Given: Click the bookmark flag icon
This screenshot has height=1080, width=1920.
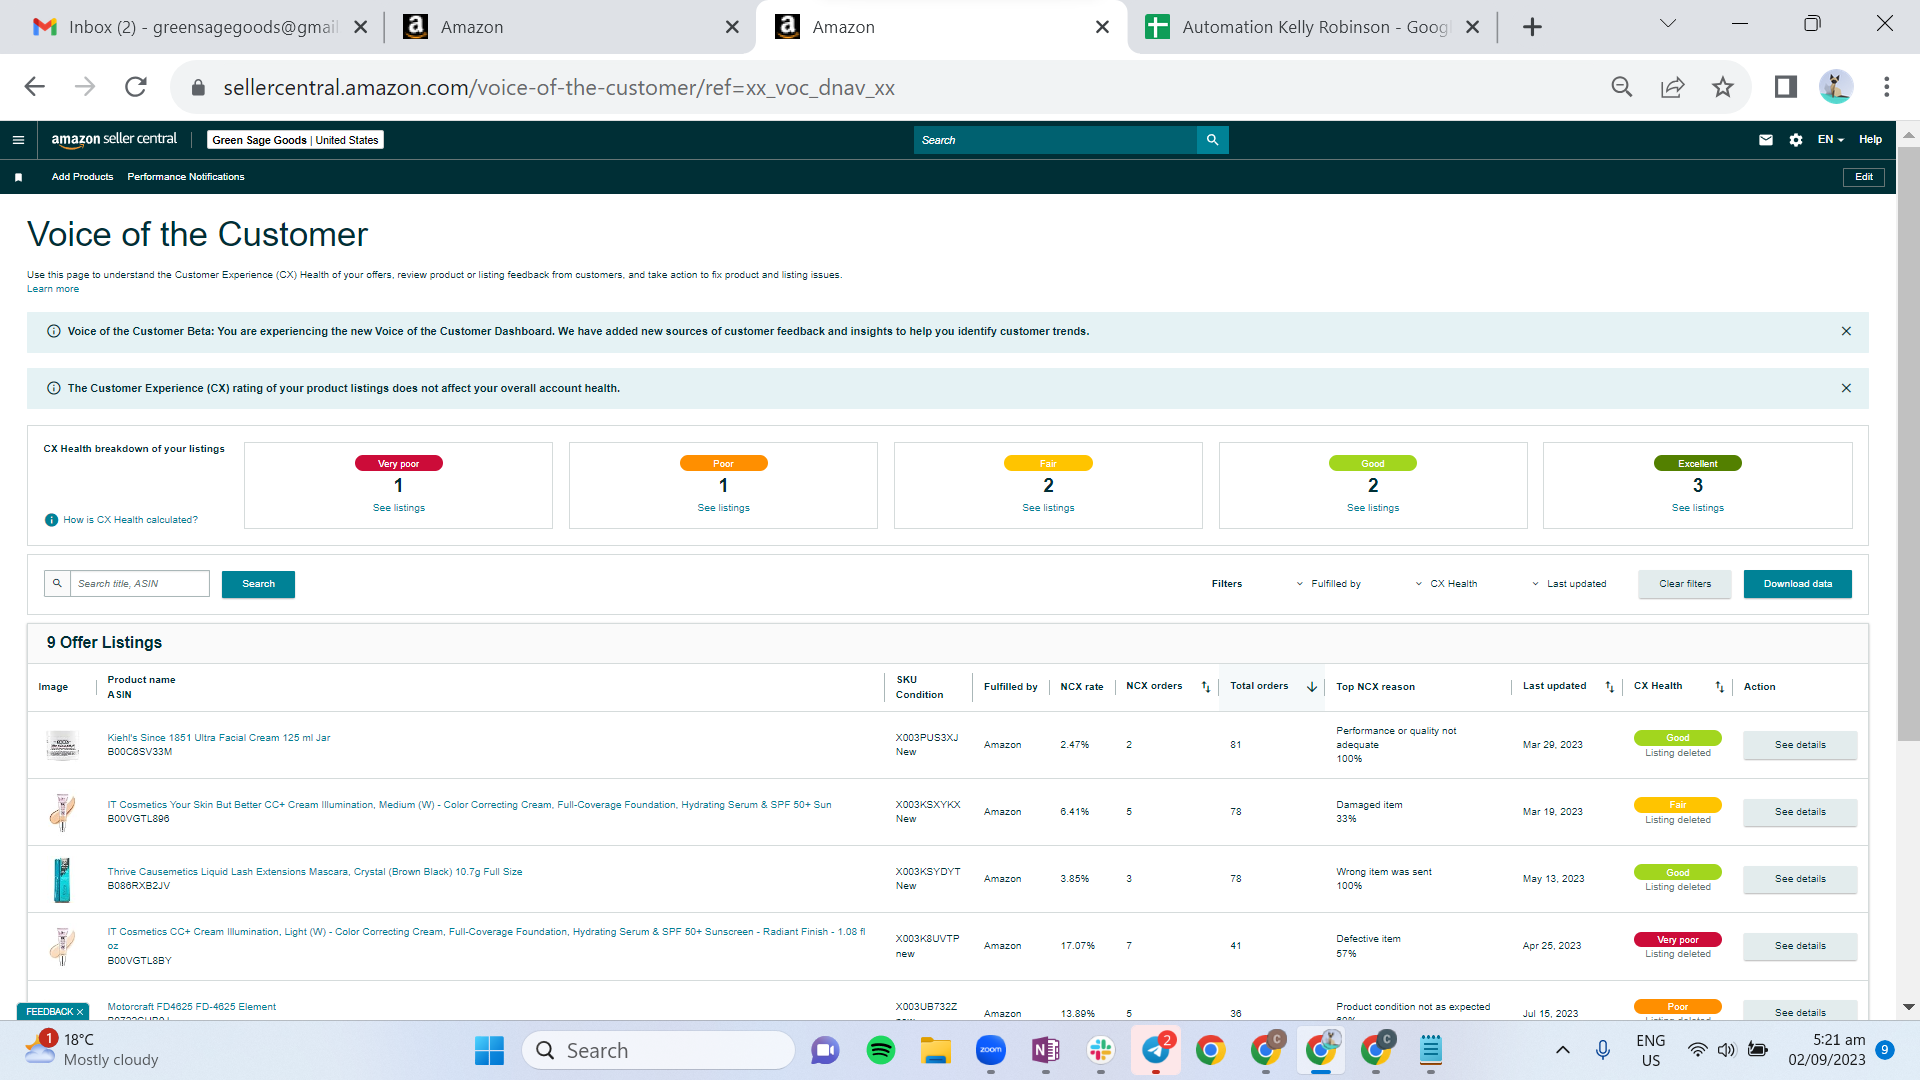Looking at the screenshot, I should point(18,177).
